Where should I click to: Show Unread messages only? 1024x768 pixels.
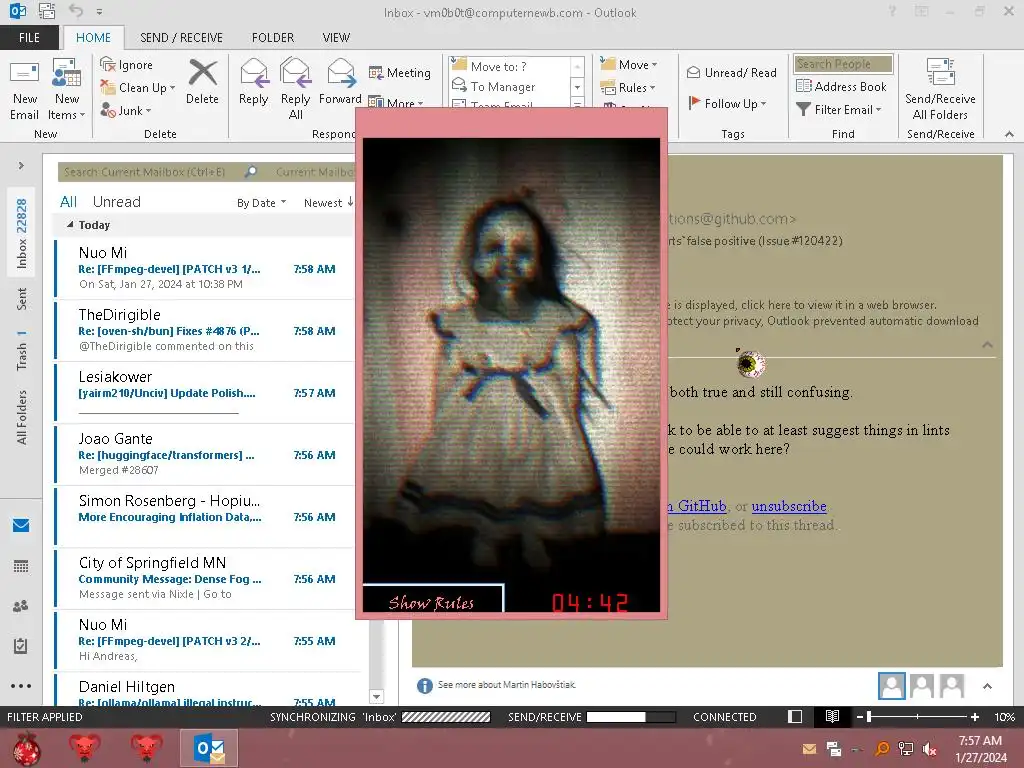(x=116, y=202)
